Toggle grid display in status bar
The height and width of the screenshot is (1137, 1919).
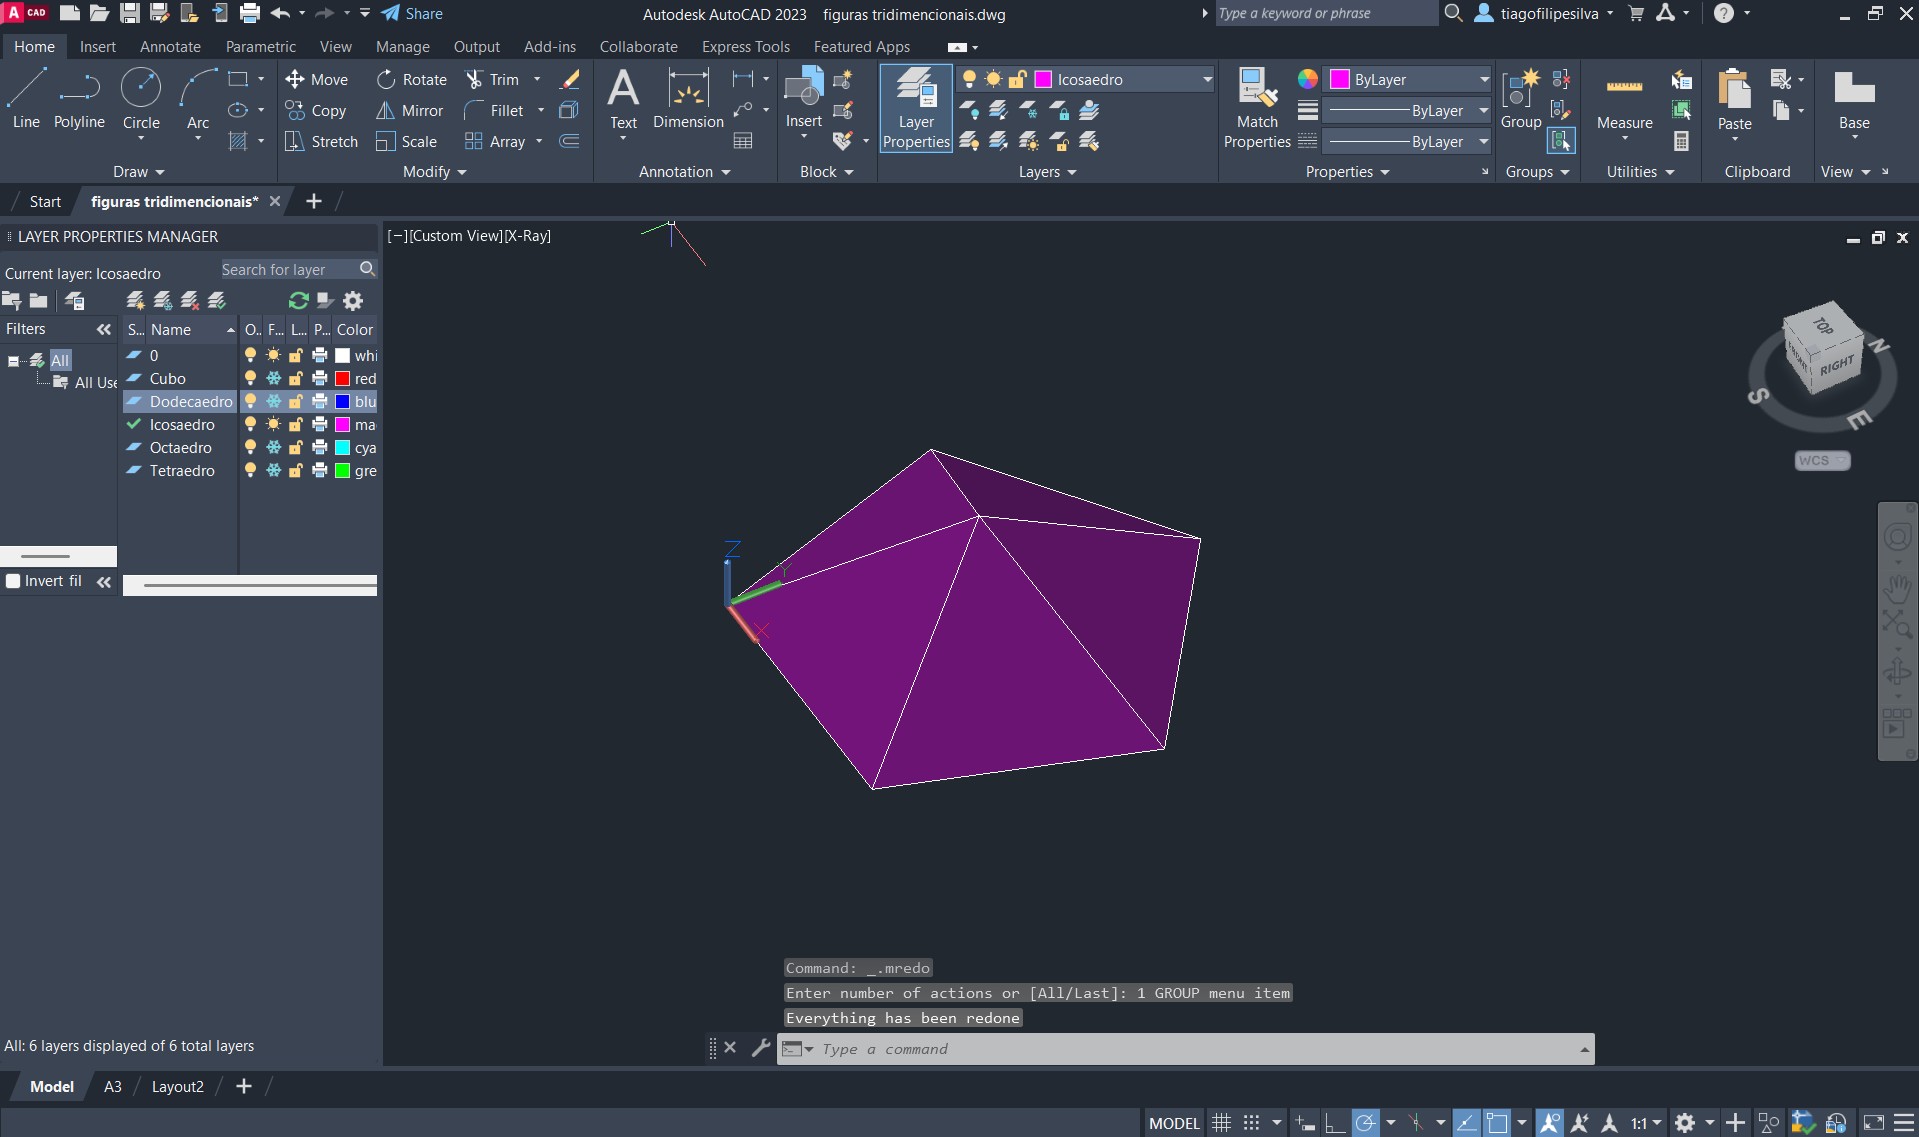(x=1221, y=1123)
